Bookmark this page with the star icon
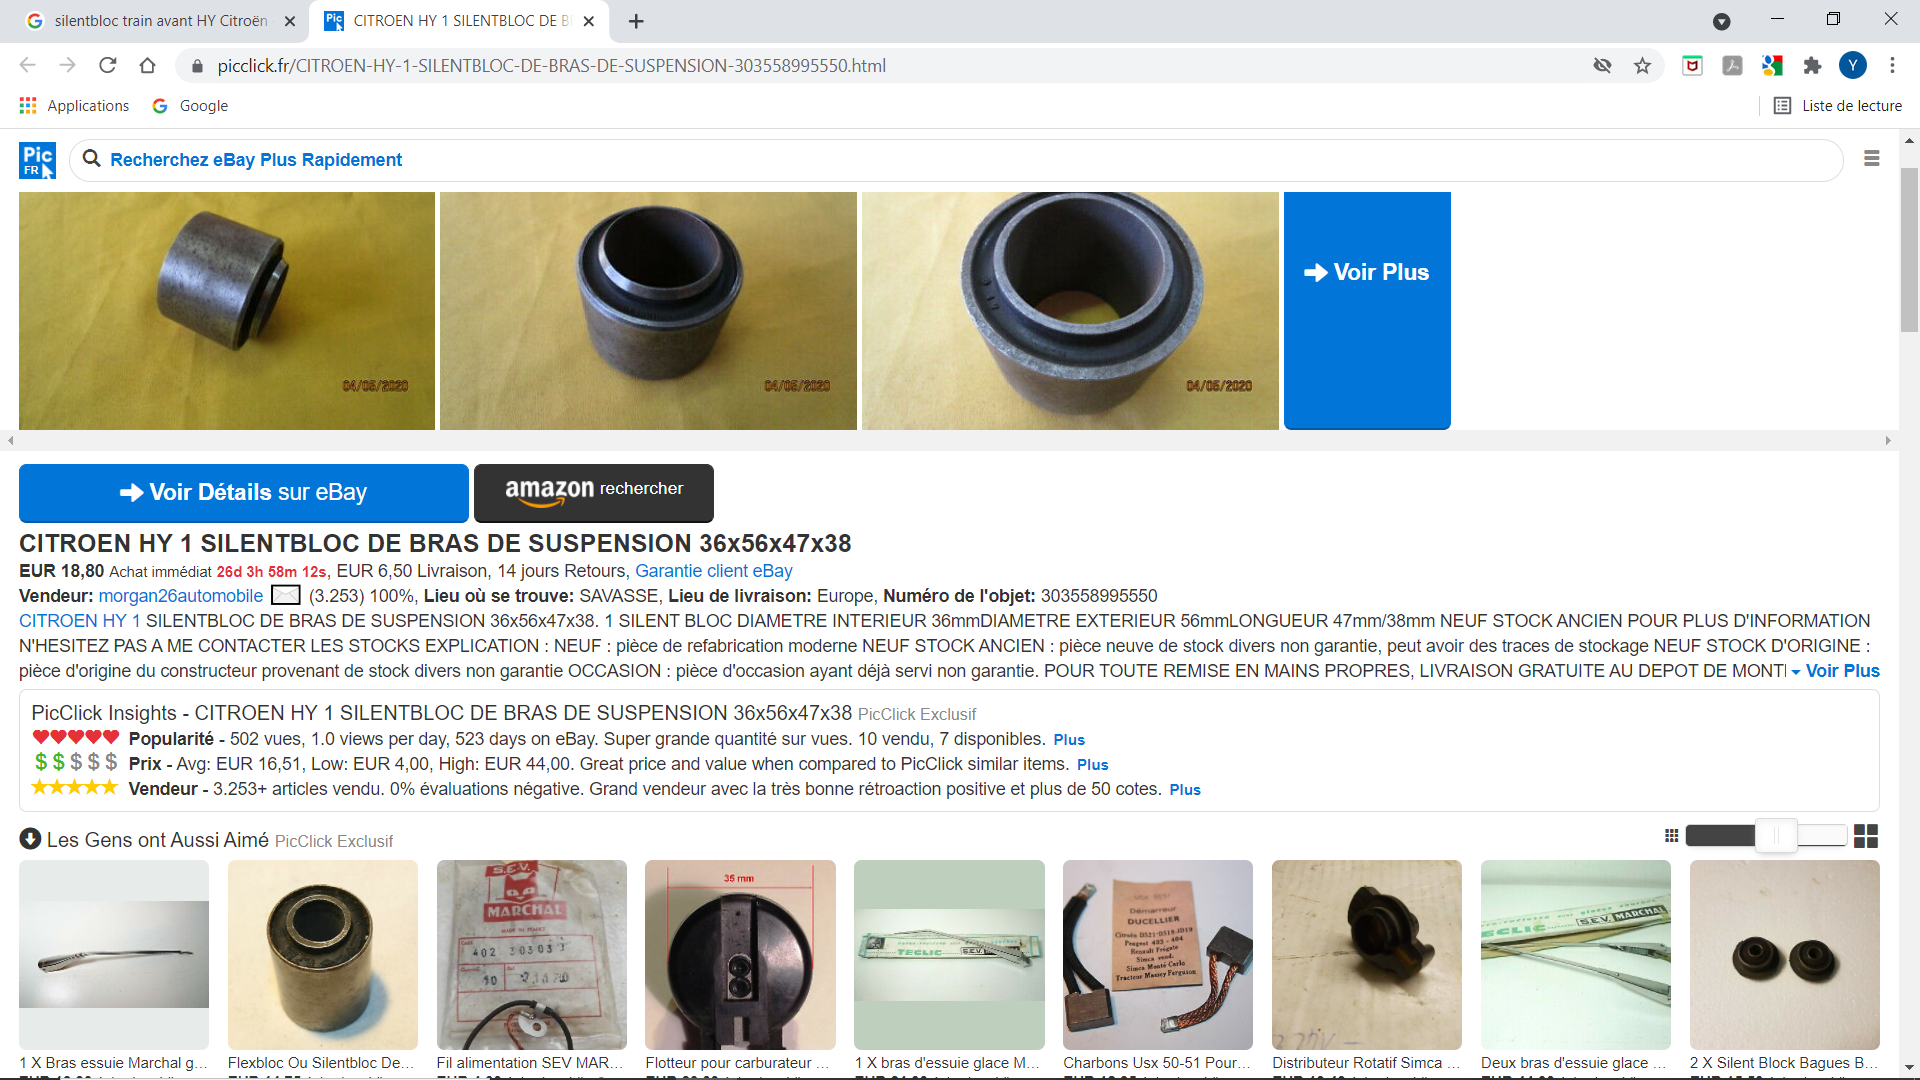The width and height of the screenshot is (1920, 1080). click(x=1642, y=66)
